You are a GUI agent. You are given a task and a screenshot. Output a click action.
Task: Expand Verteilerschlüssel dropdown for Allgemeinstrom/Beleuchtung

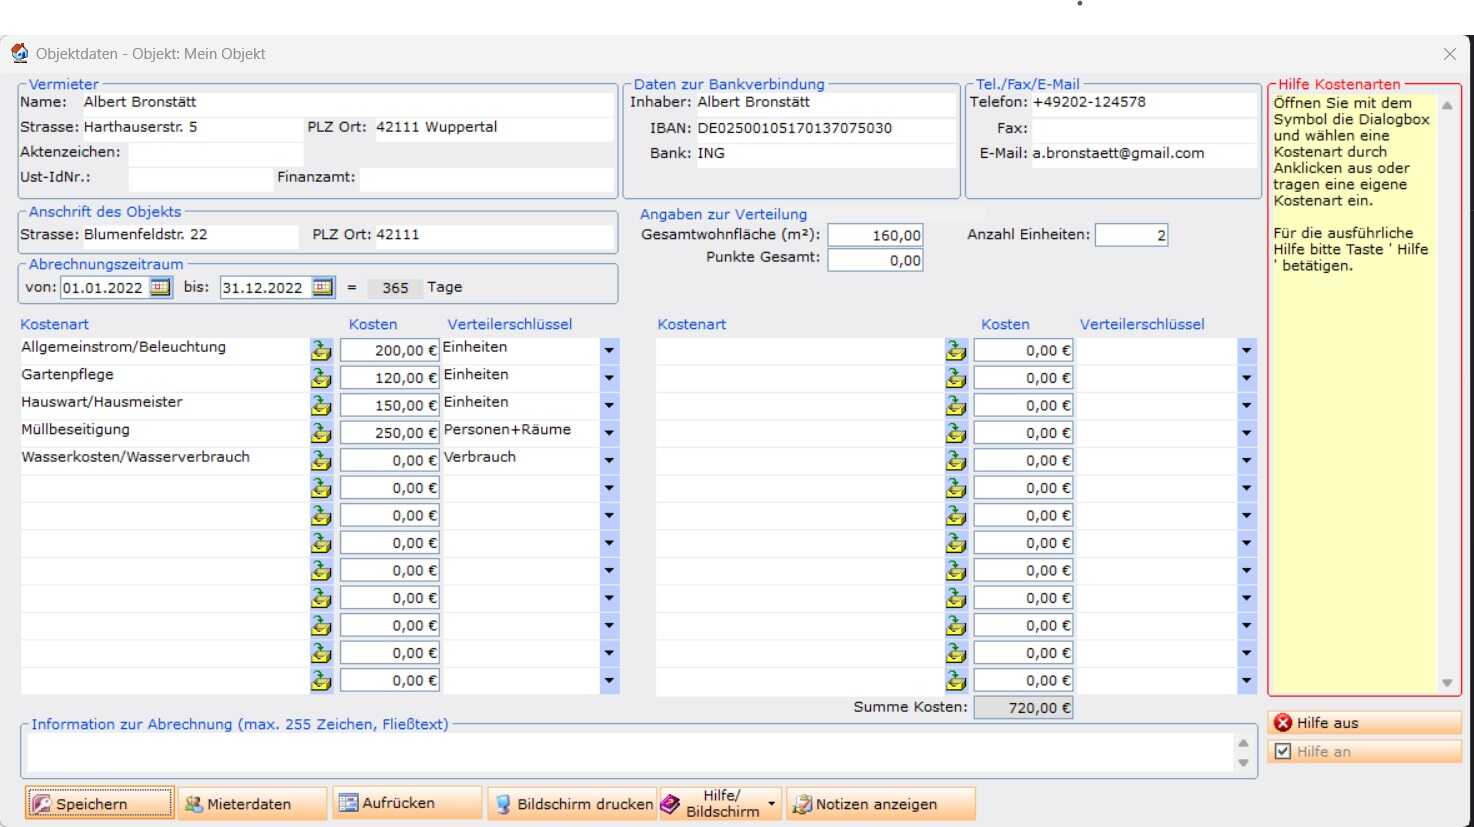(x=609, y=350)
